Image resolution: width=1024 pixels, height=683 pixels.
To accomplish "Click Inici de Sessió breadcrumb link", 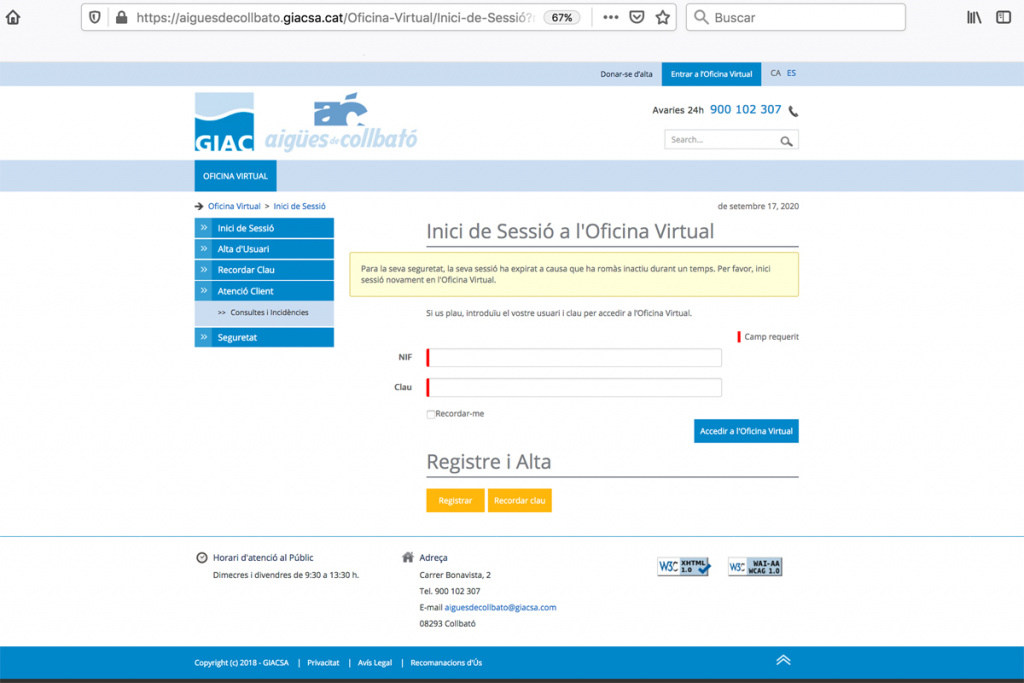I will (299, 206).
